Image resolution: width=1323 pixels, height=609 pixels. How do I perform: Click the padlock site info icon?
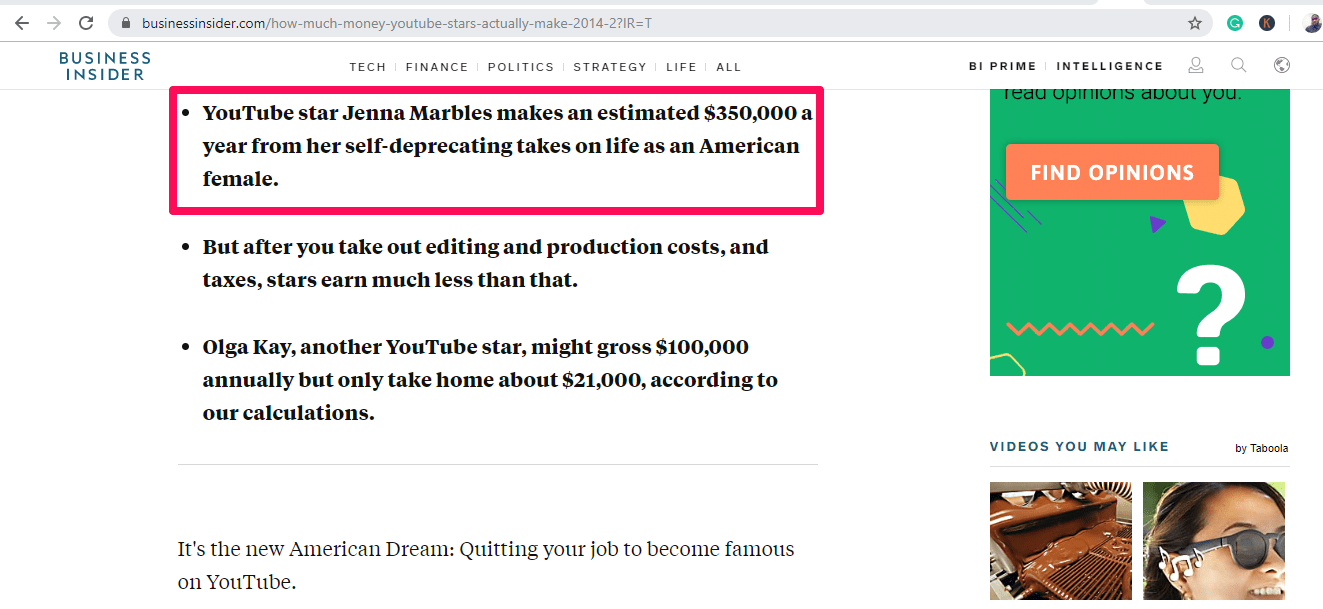pos(125,22)
